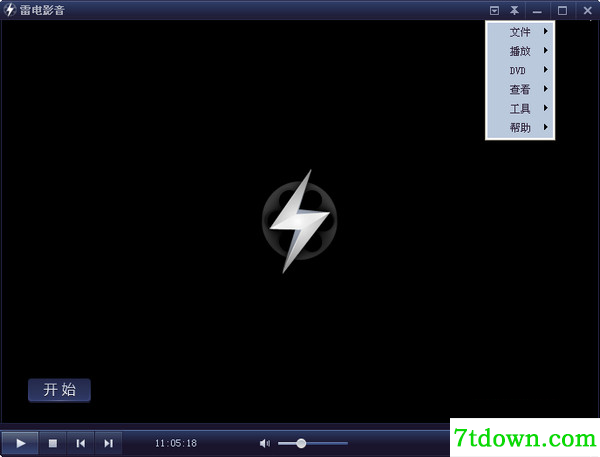
Task: Close the 雷电影音 window
Action: pos(587,11)
